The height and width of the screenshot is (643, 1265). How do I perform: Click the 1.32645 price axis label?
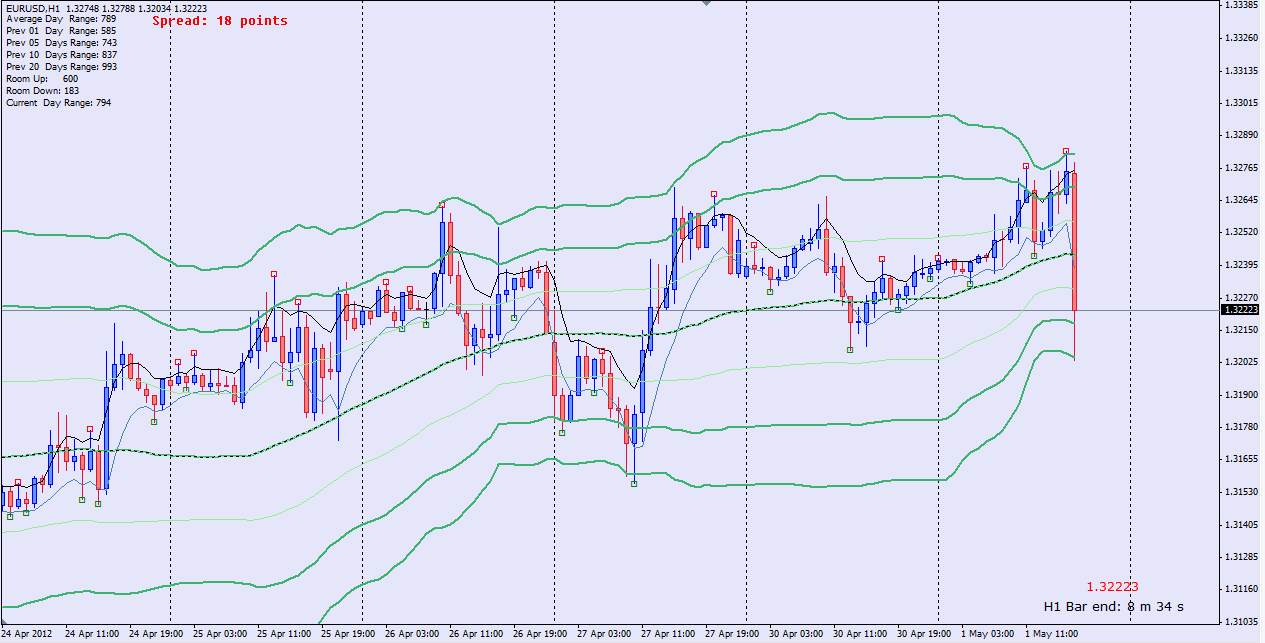(1241, 200)
